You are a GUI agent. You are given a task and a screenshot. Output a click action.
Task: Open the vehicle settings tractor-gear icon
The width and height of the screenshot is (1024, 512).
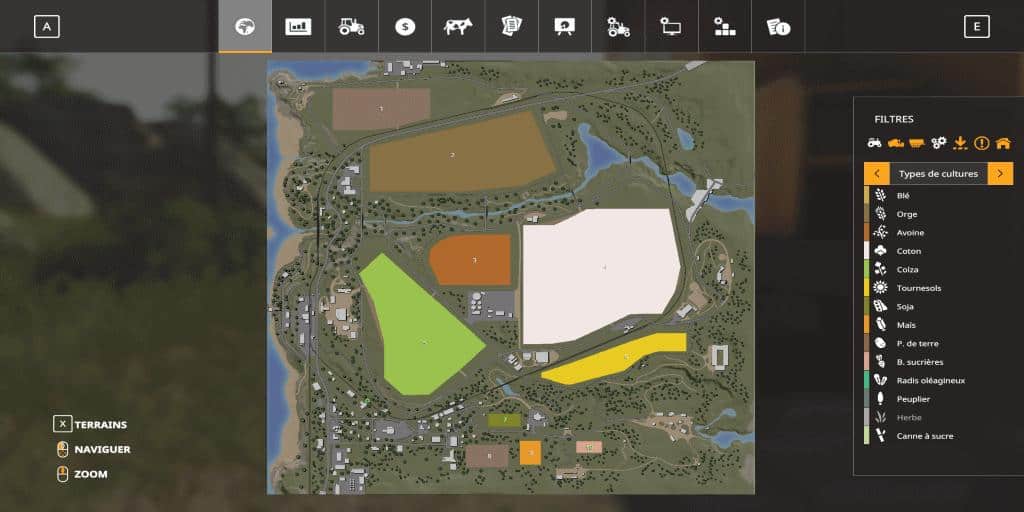point(619,27)
